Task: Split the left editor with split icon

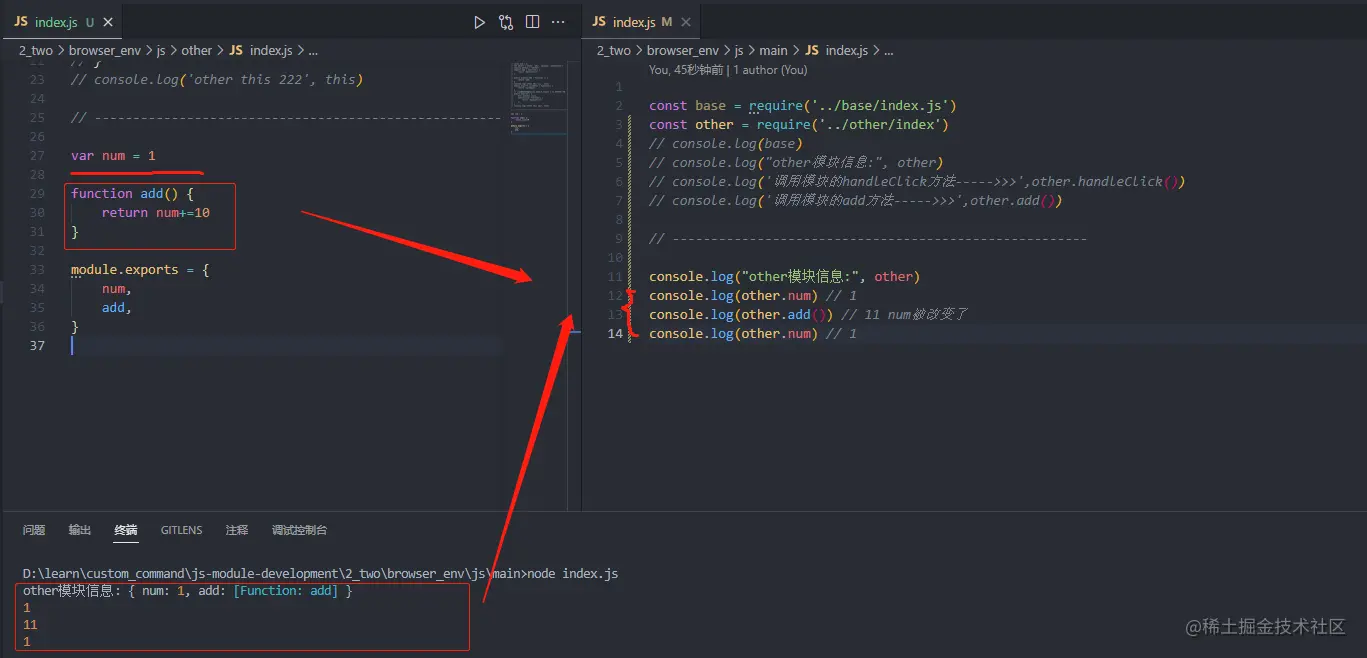Action: 532,22
